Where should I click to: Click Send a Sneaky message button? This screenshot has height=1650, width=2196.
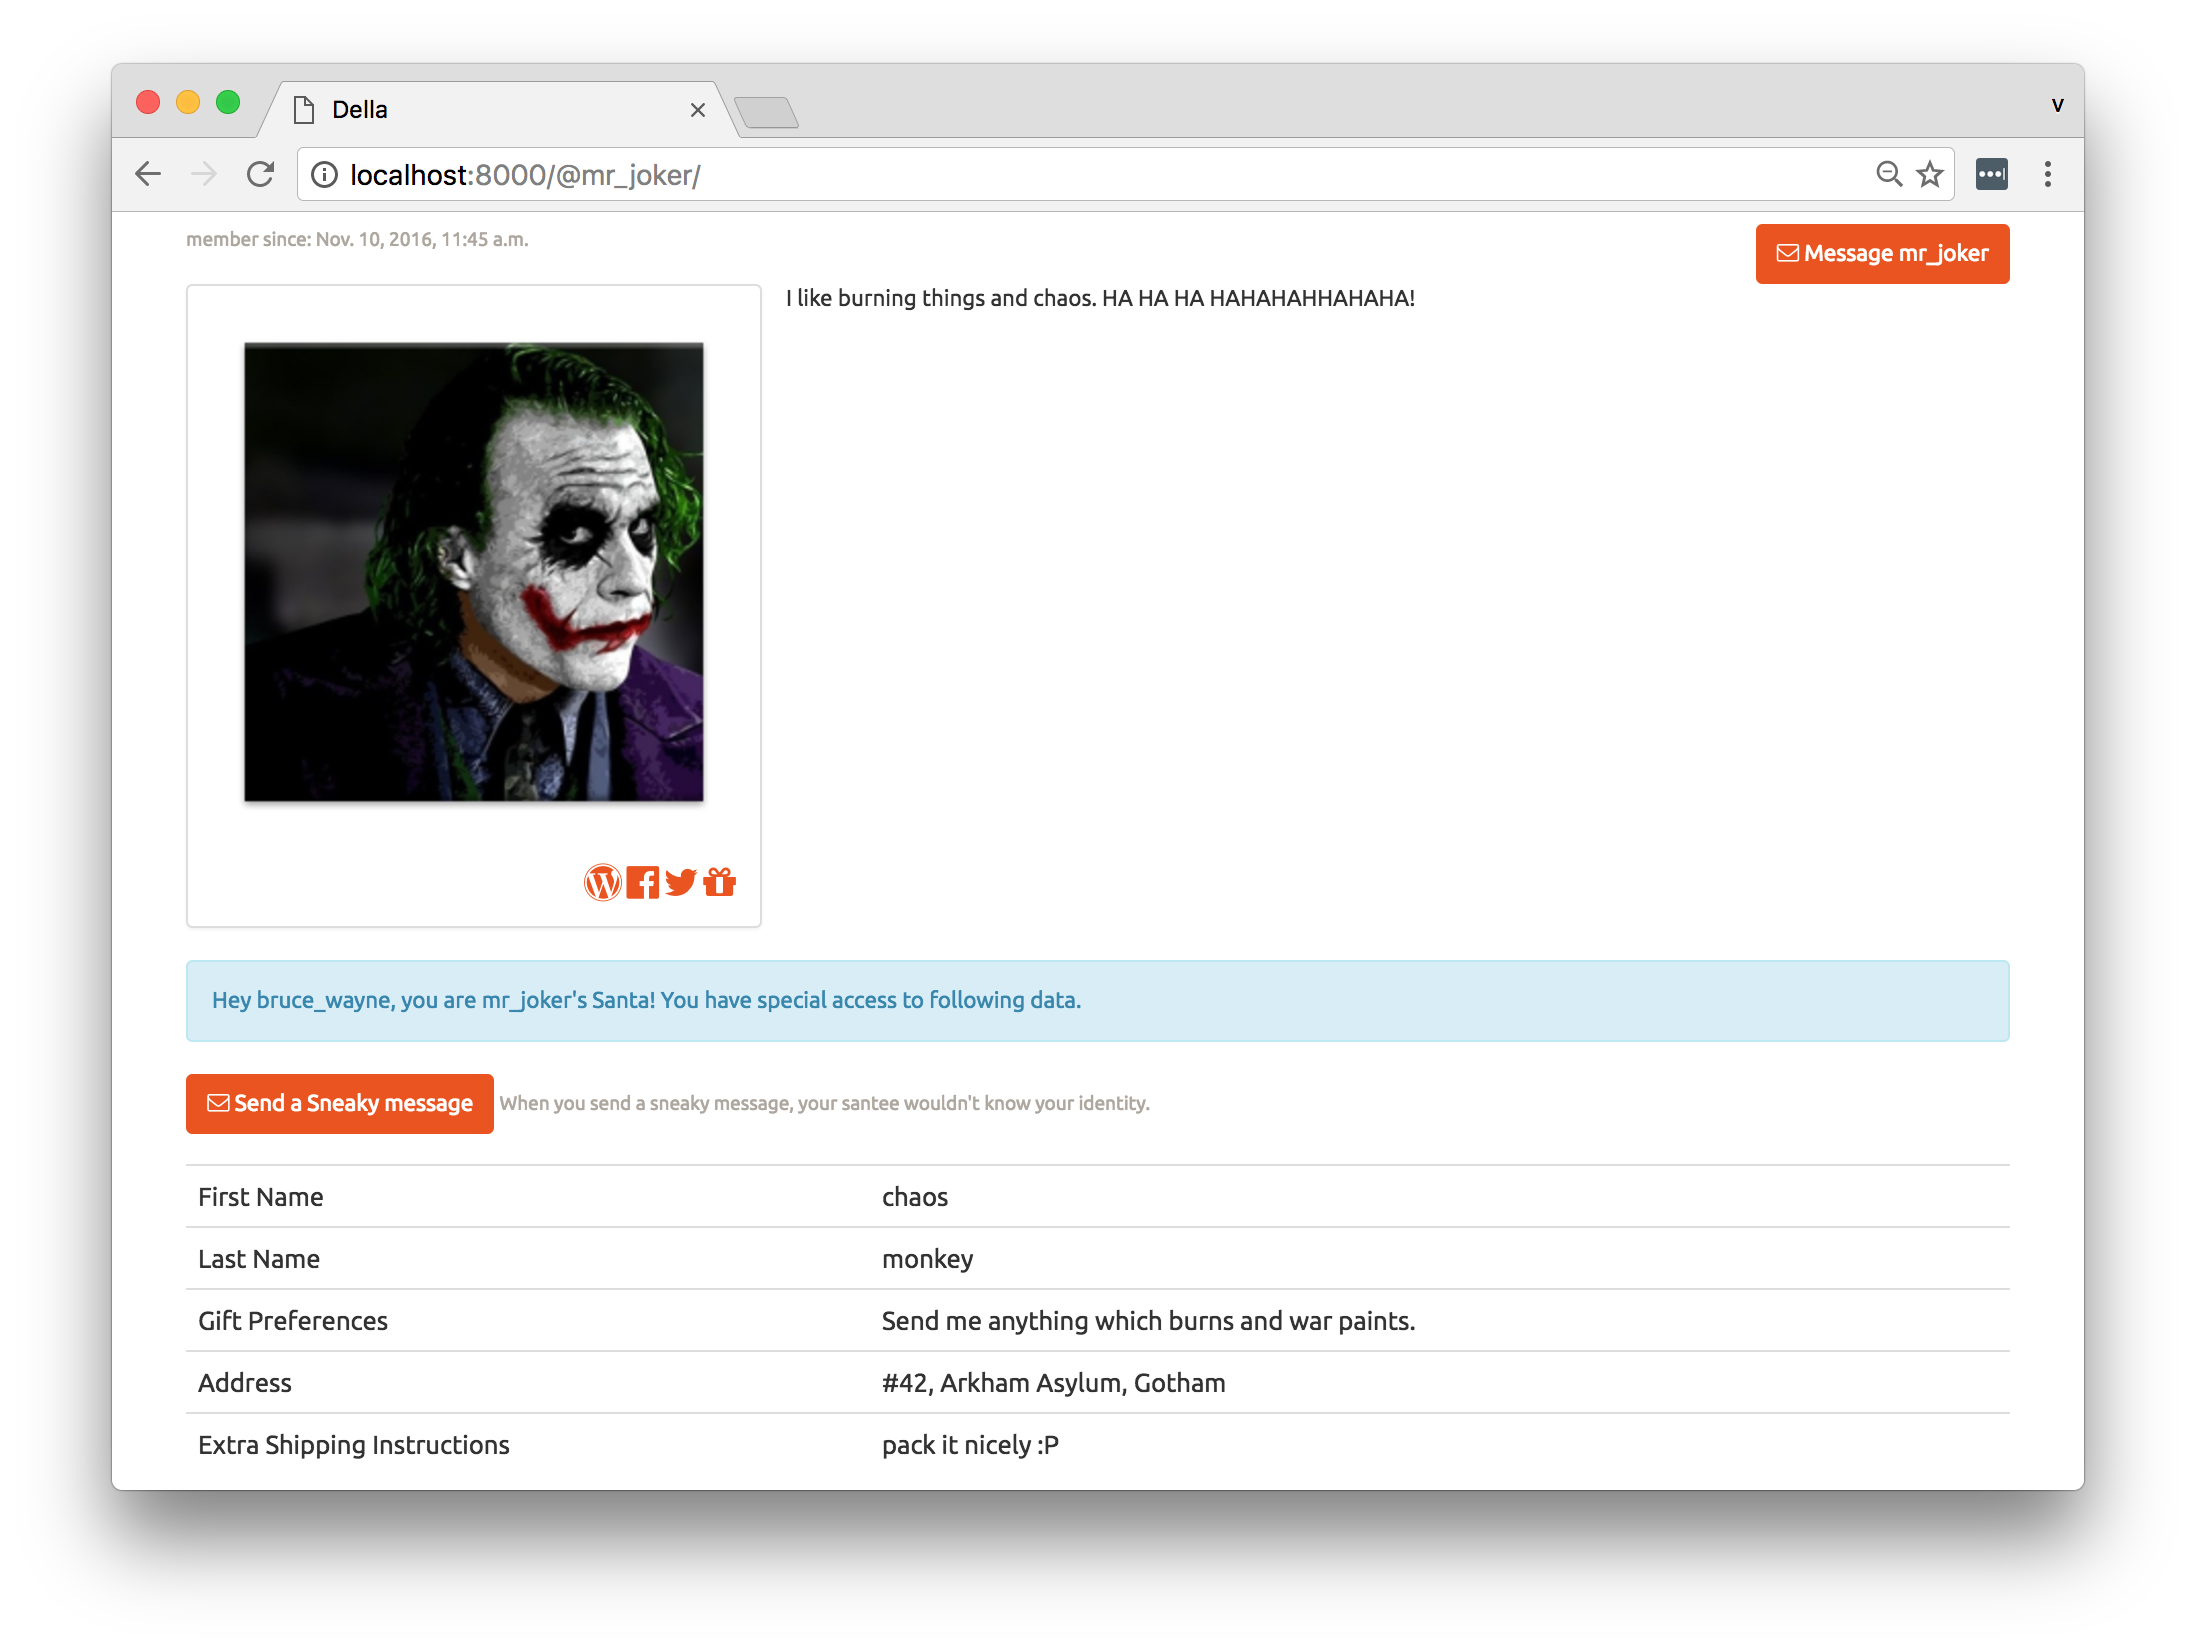click(x=340, y=1103)
